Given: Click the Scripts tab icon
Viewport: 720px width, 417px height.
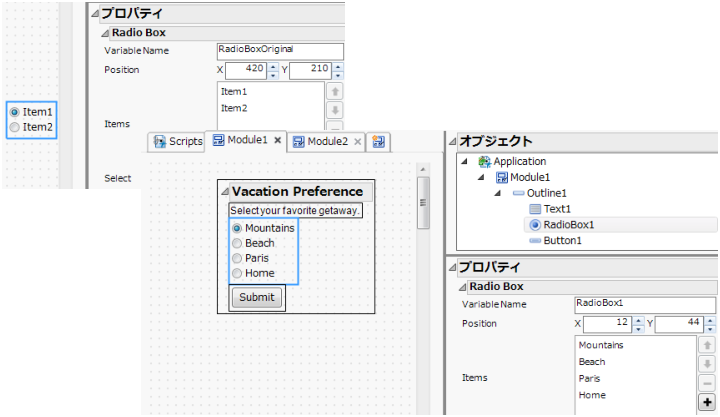Looking at the screenshot, I should point(159,141).
